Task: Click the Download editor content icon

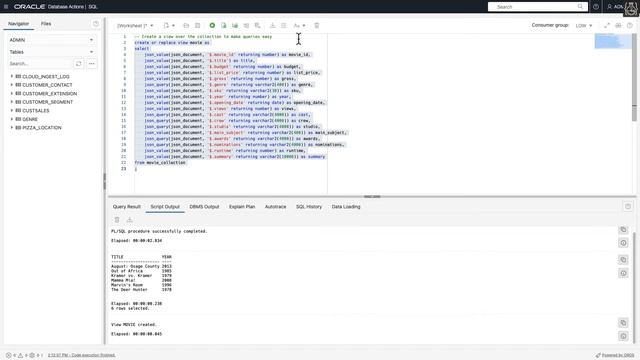Action: [272, 25]
